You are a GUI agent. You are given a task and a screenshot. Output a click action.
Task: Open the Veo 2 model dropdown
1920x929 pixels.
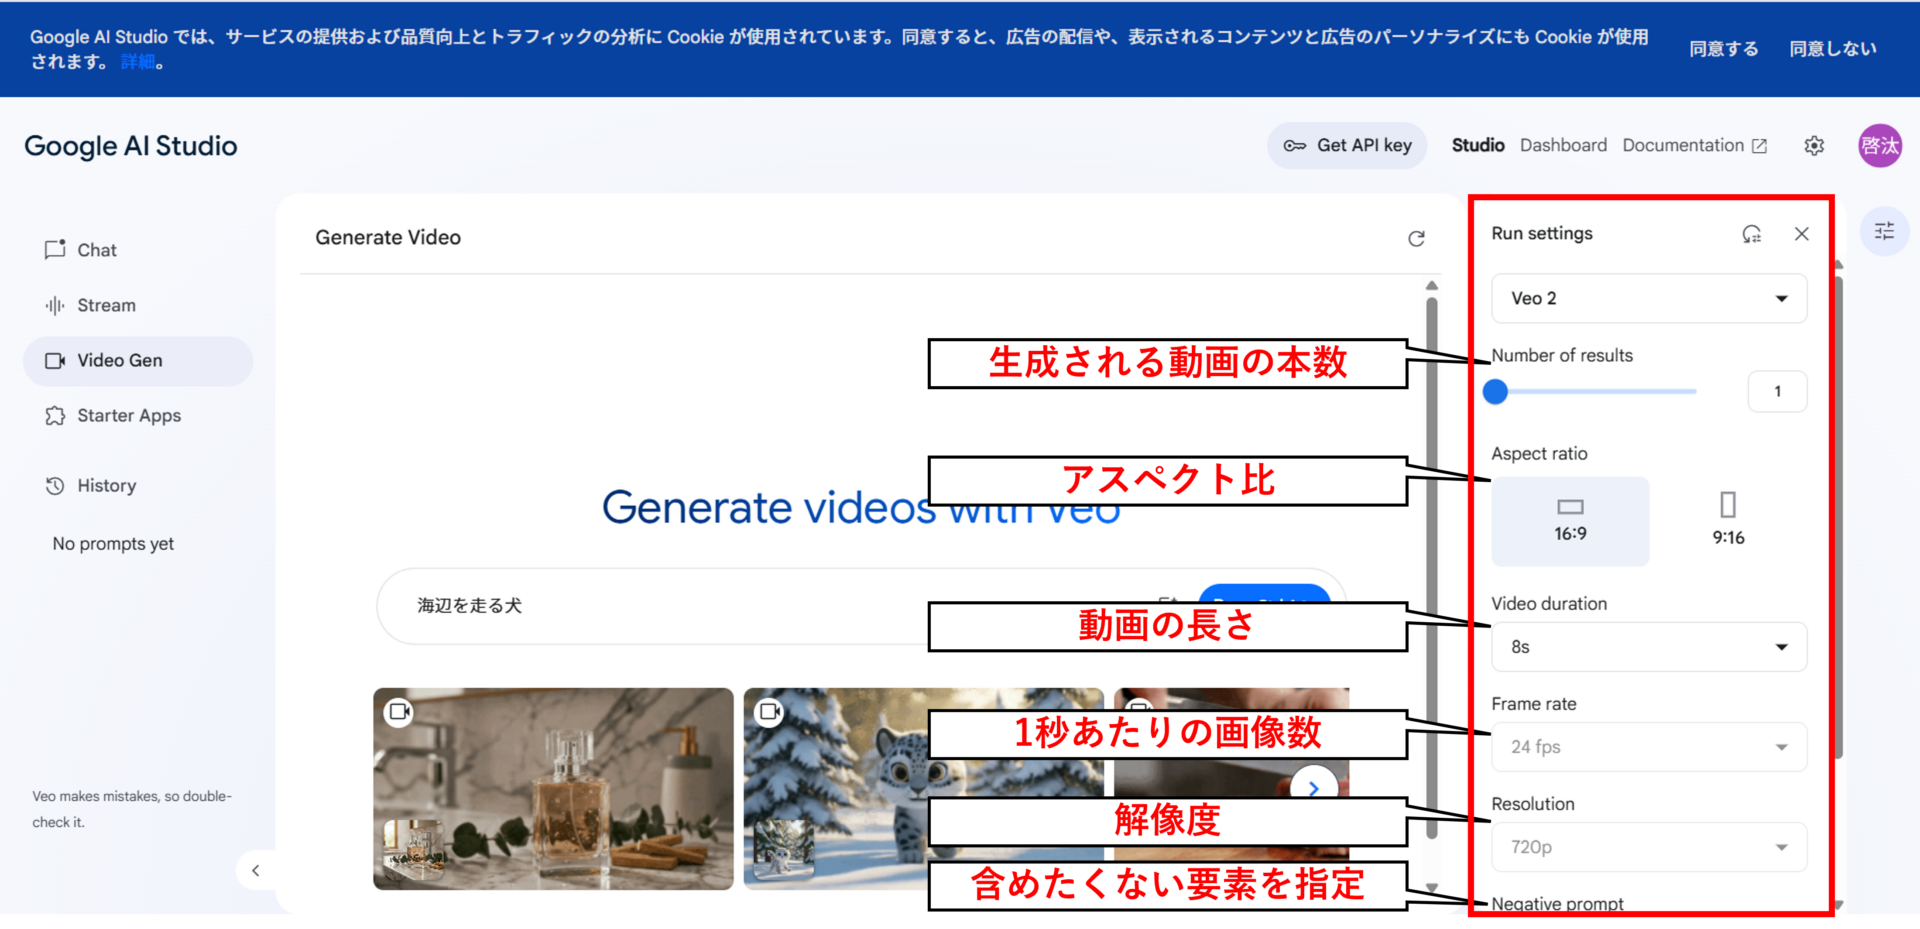pyautogui.click(x=1649, y=298)
